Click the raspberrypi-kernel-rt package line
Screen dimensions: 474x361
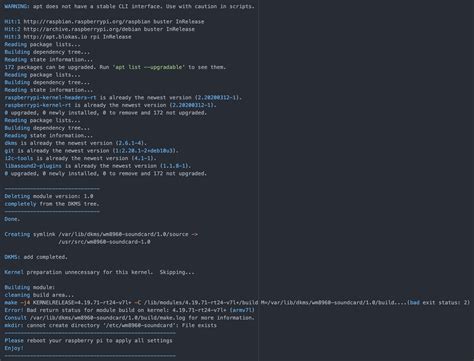pos(110,105)
